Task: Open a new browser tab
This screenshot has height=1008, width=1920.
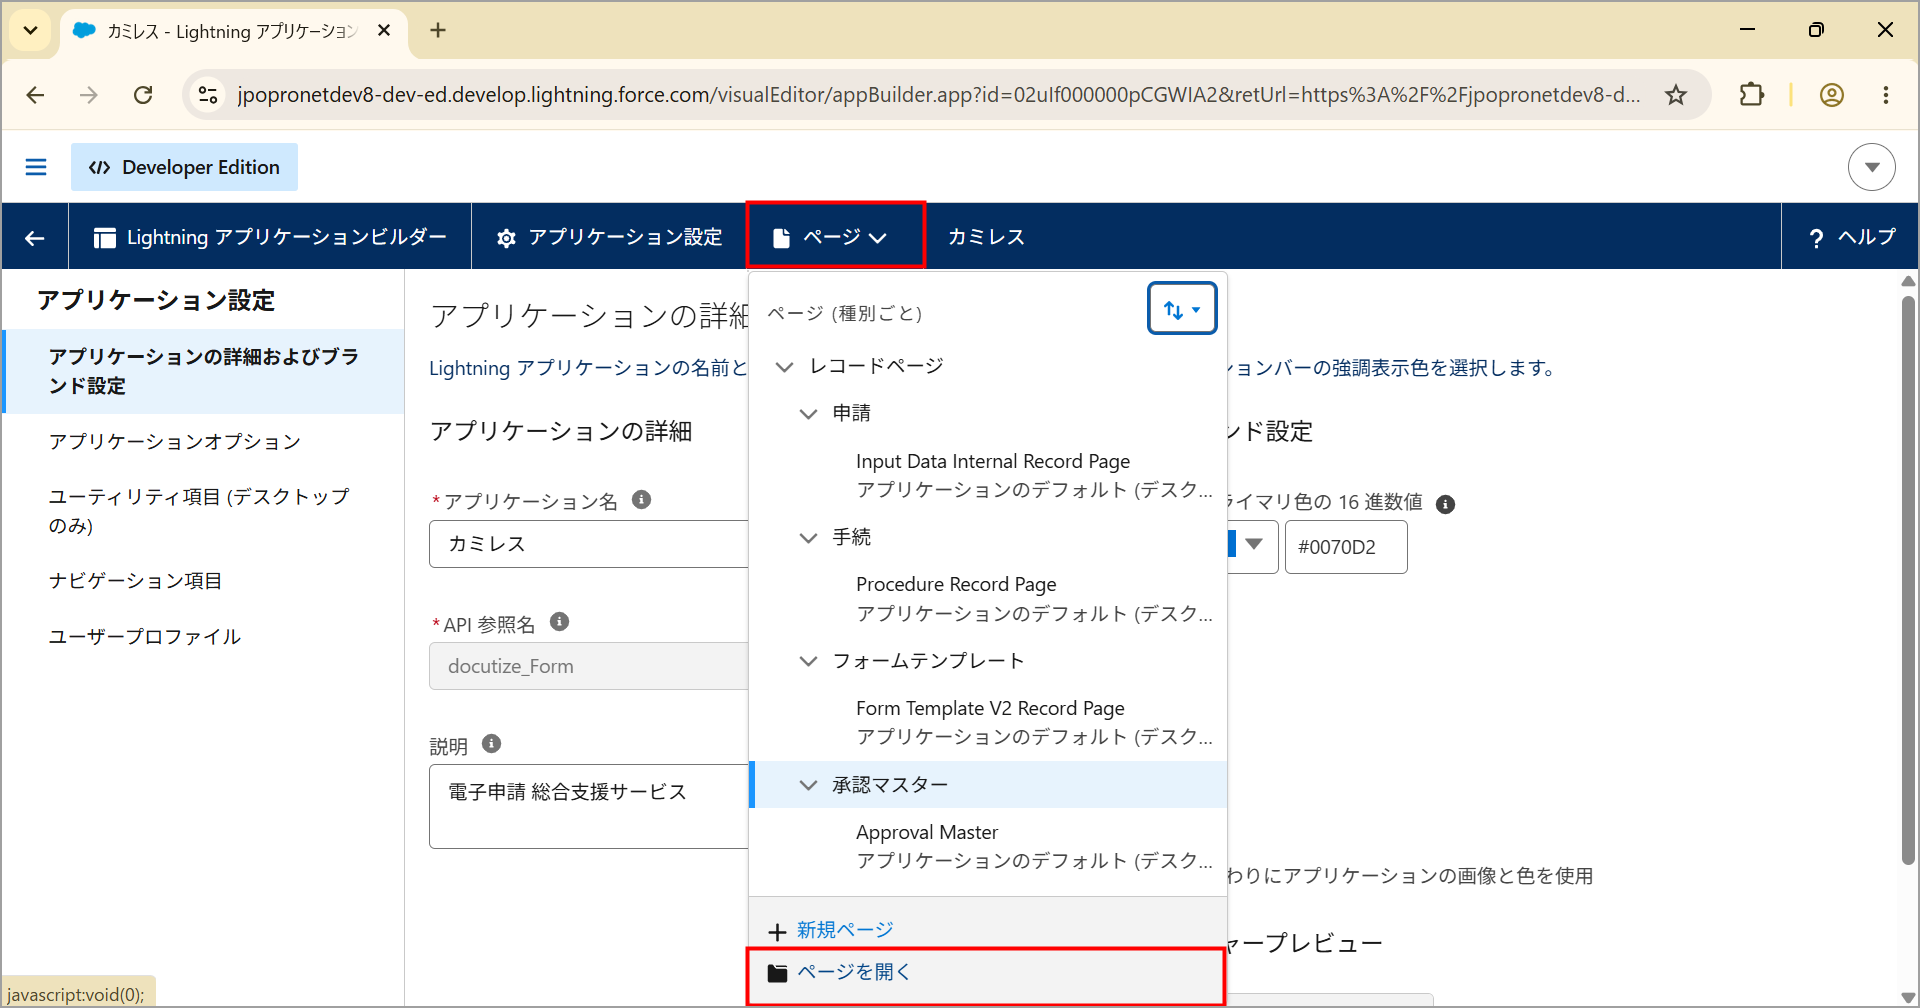Action: (438, 30)
